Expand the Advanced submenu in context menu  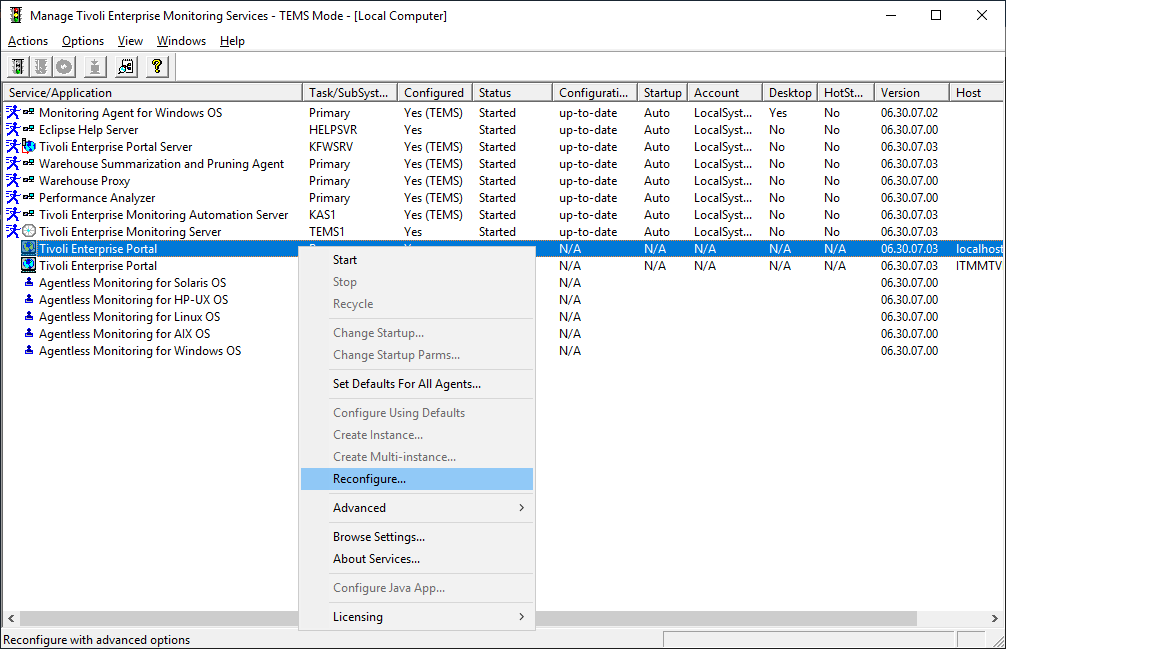(417, 508)
